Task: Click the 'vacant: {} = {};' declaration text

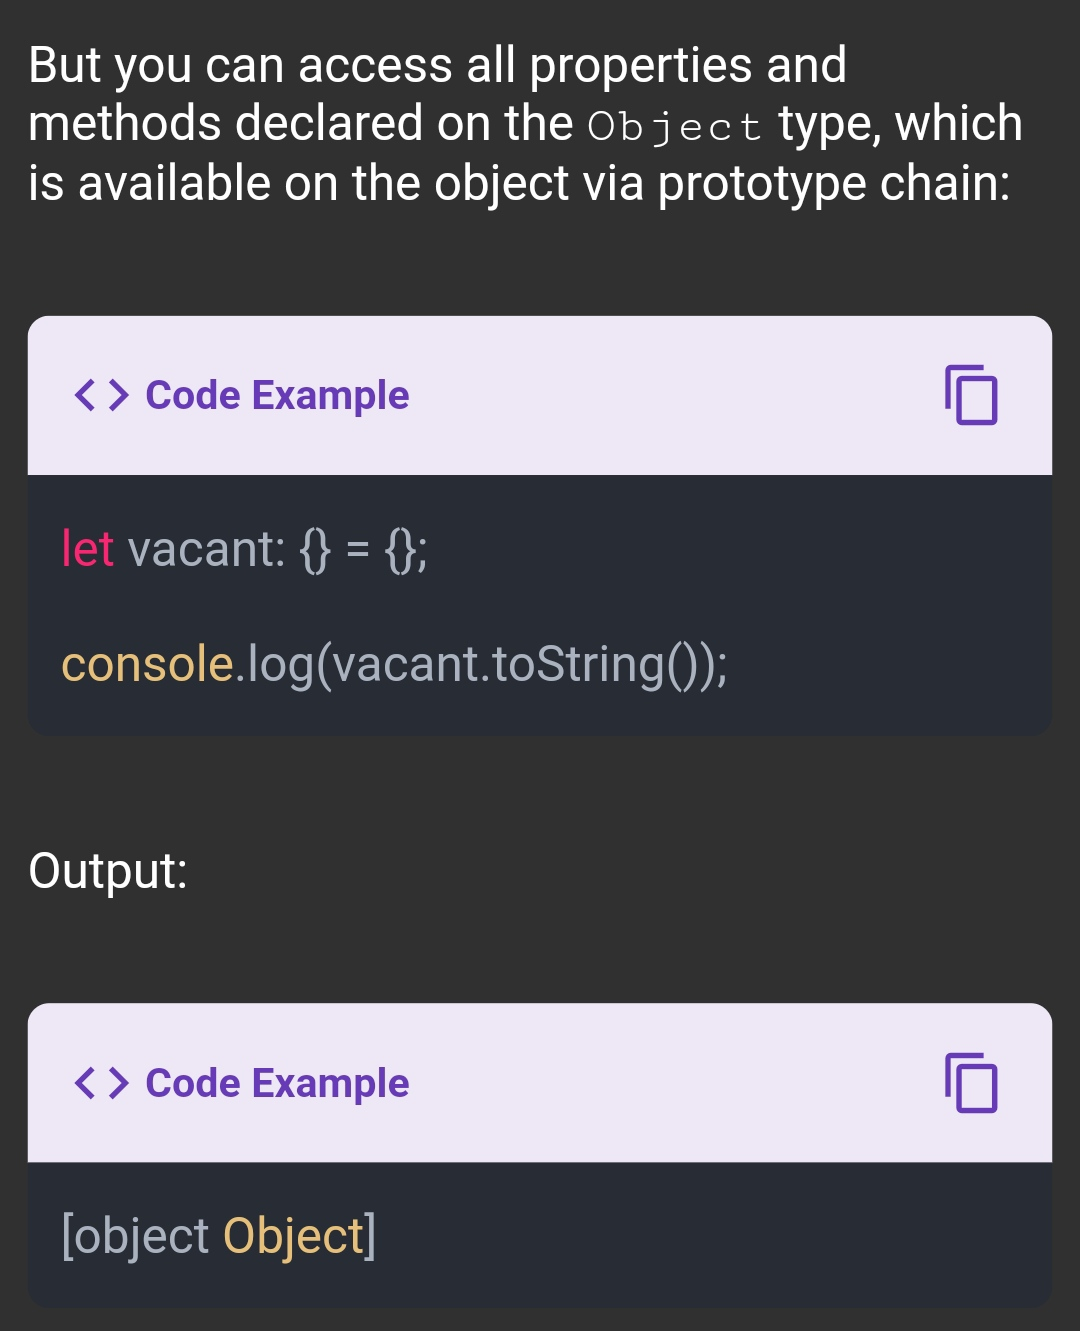Action: 278,550
